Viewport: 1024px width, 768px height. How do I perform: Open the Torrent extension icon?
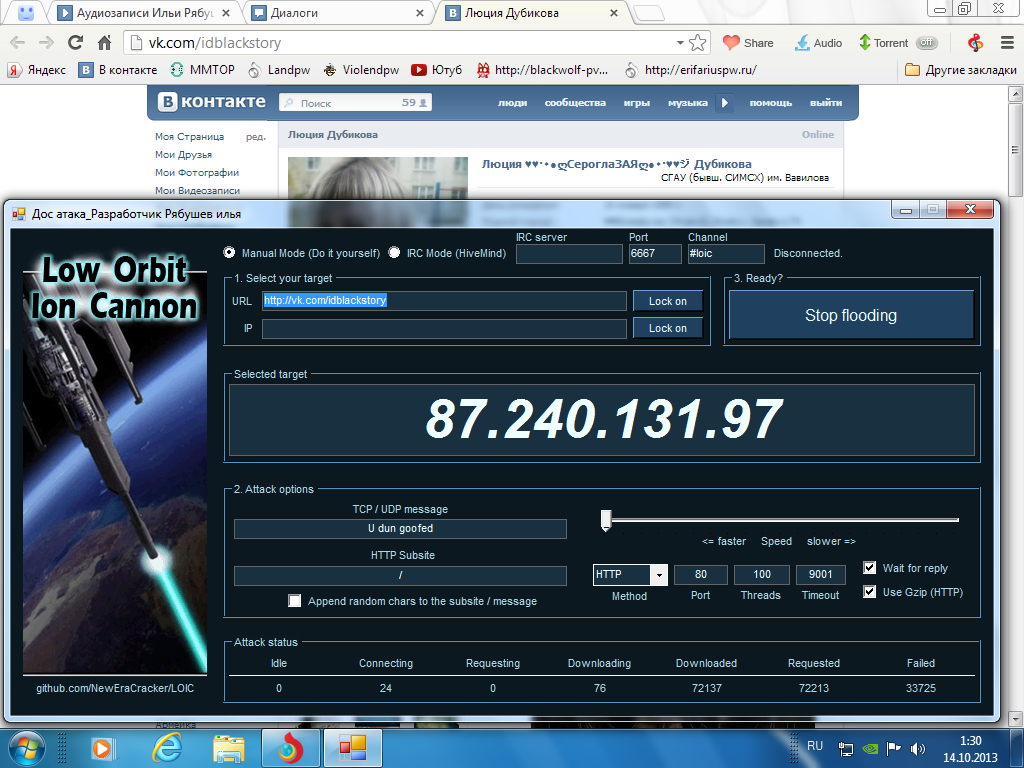click(884, 43)
